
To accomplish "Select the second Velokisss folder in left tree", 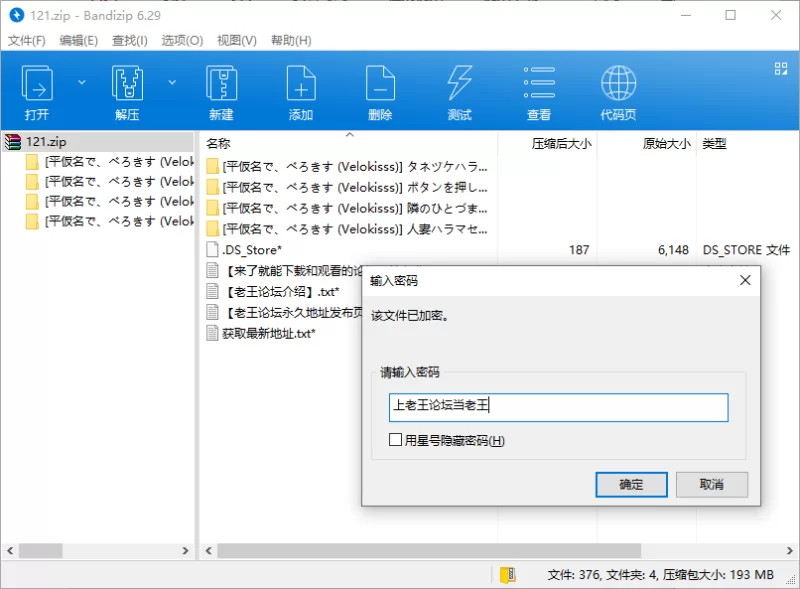I will pyautogui.click(x=110, y=182).
